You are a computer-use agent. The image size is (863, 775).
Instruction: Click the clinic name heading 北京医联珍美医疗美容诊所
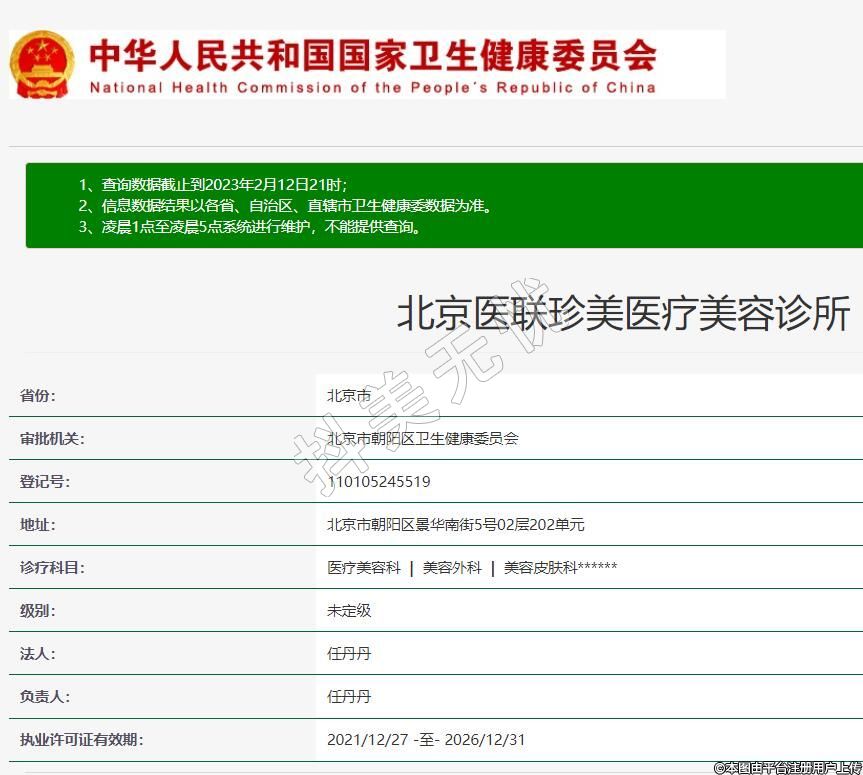[x=623, y=314]
